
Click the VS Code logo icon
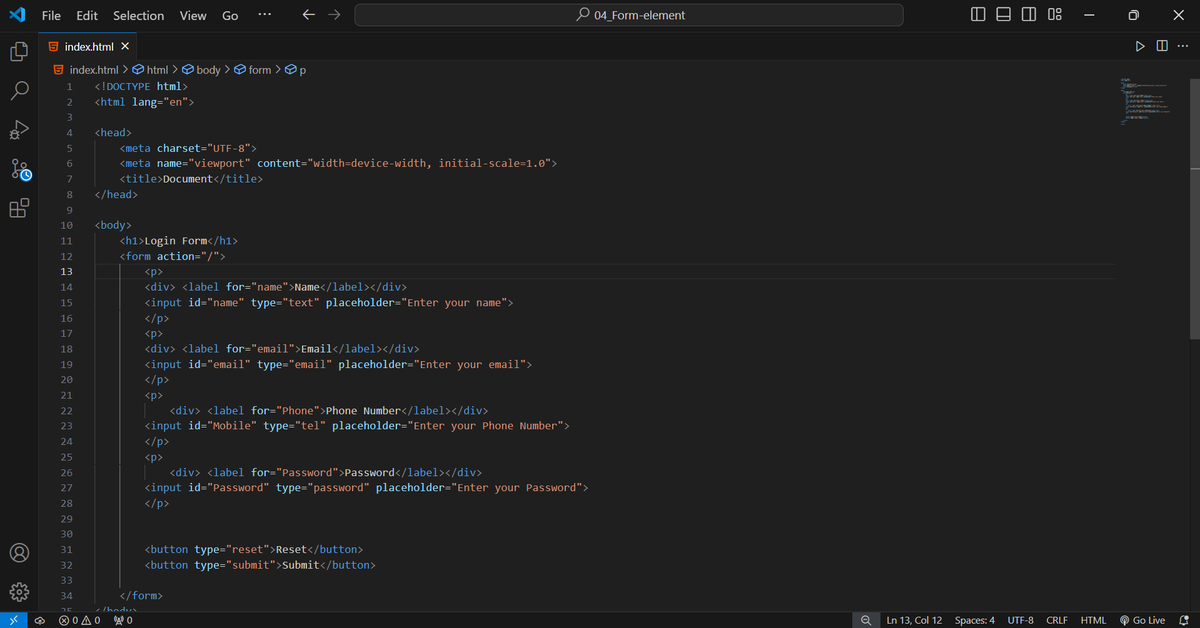pos(17,15)
